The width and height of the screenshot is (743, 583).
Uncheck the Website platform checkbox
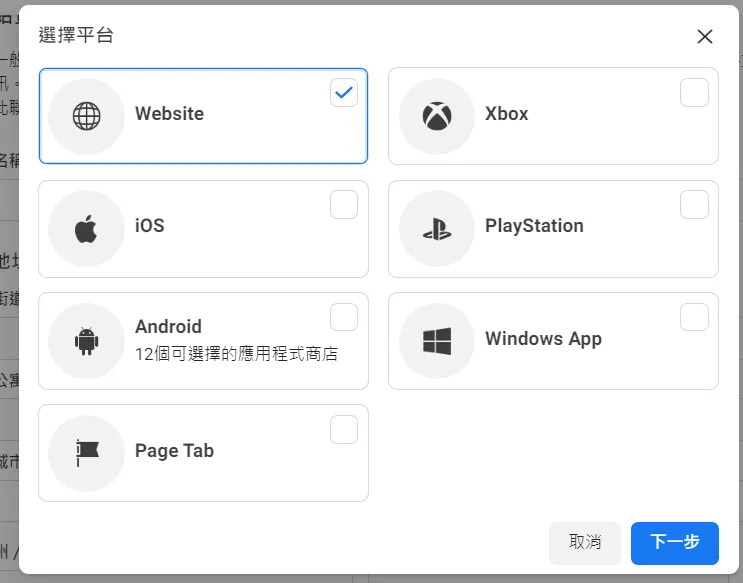pos(344,93)
